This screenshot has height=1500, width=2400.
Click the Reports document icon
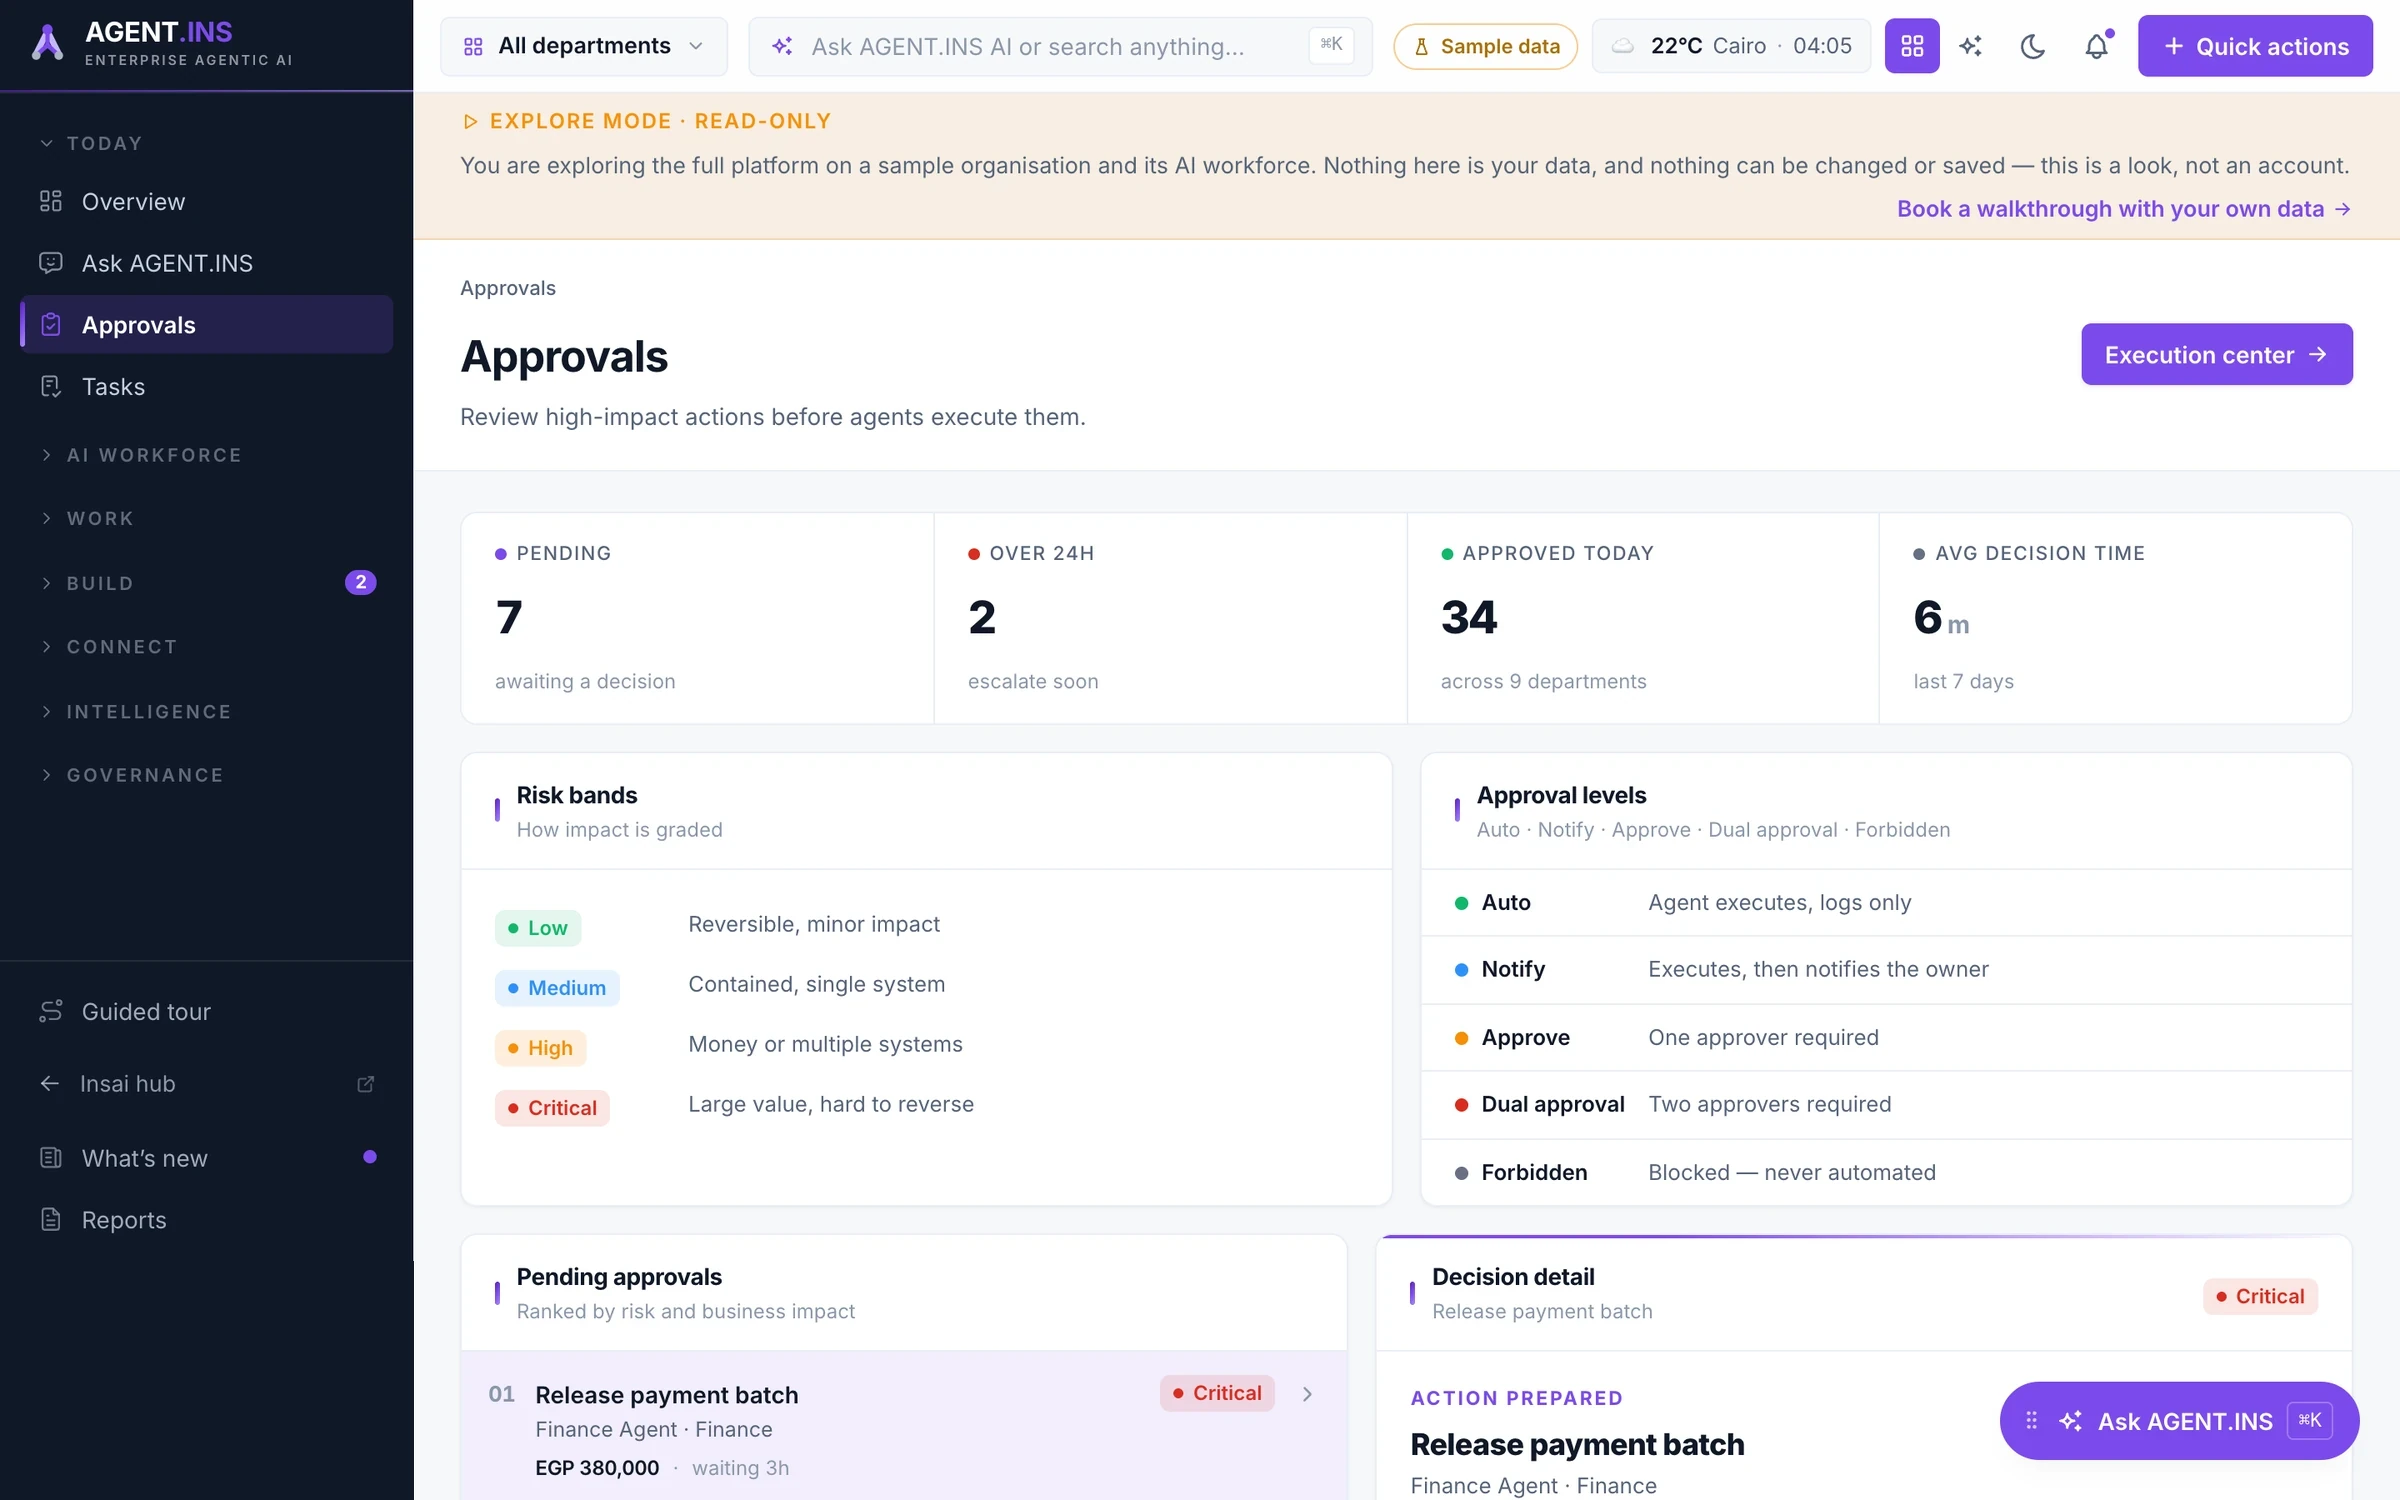pyautogui.click(x=51, y=1219)
